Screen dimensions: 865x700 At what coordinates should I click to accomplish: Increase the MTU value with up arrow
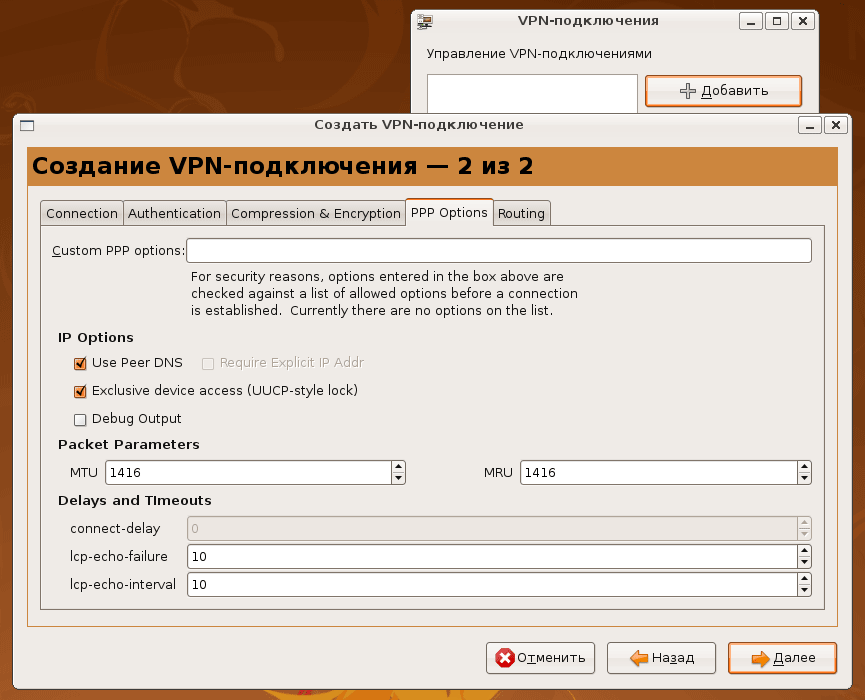[x=398, y=466]
